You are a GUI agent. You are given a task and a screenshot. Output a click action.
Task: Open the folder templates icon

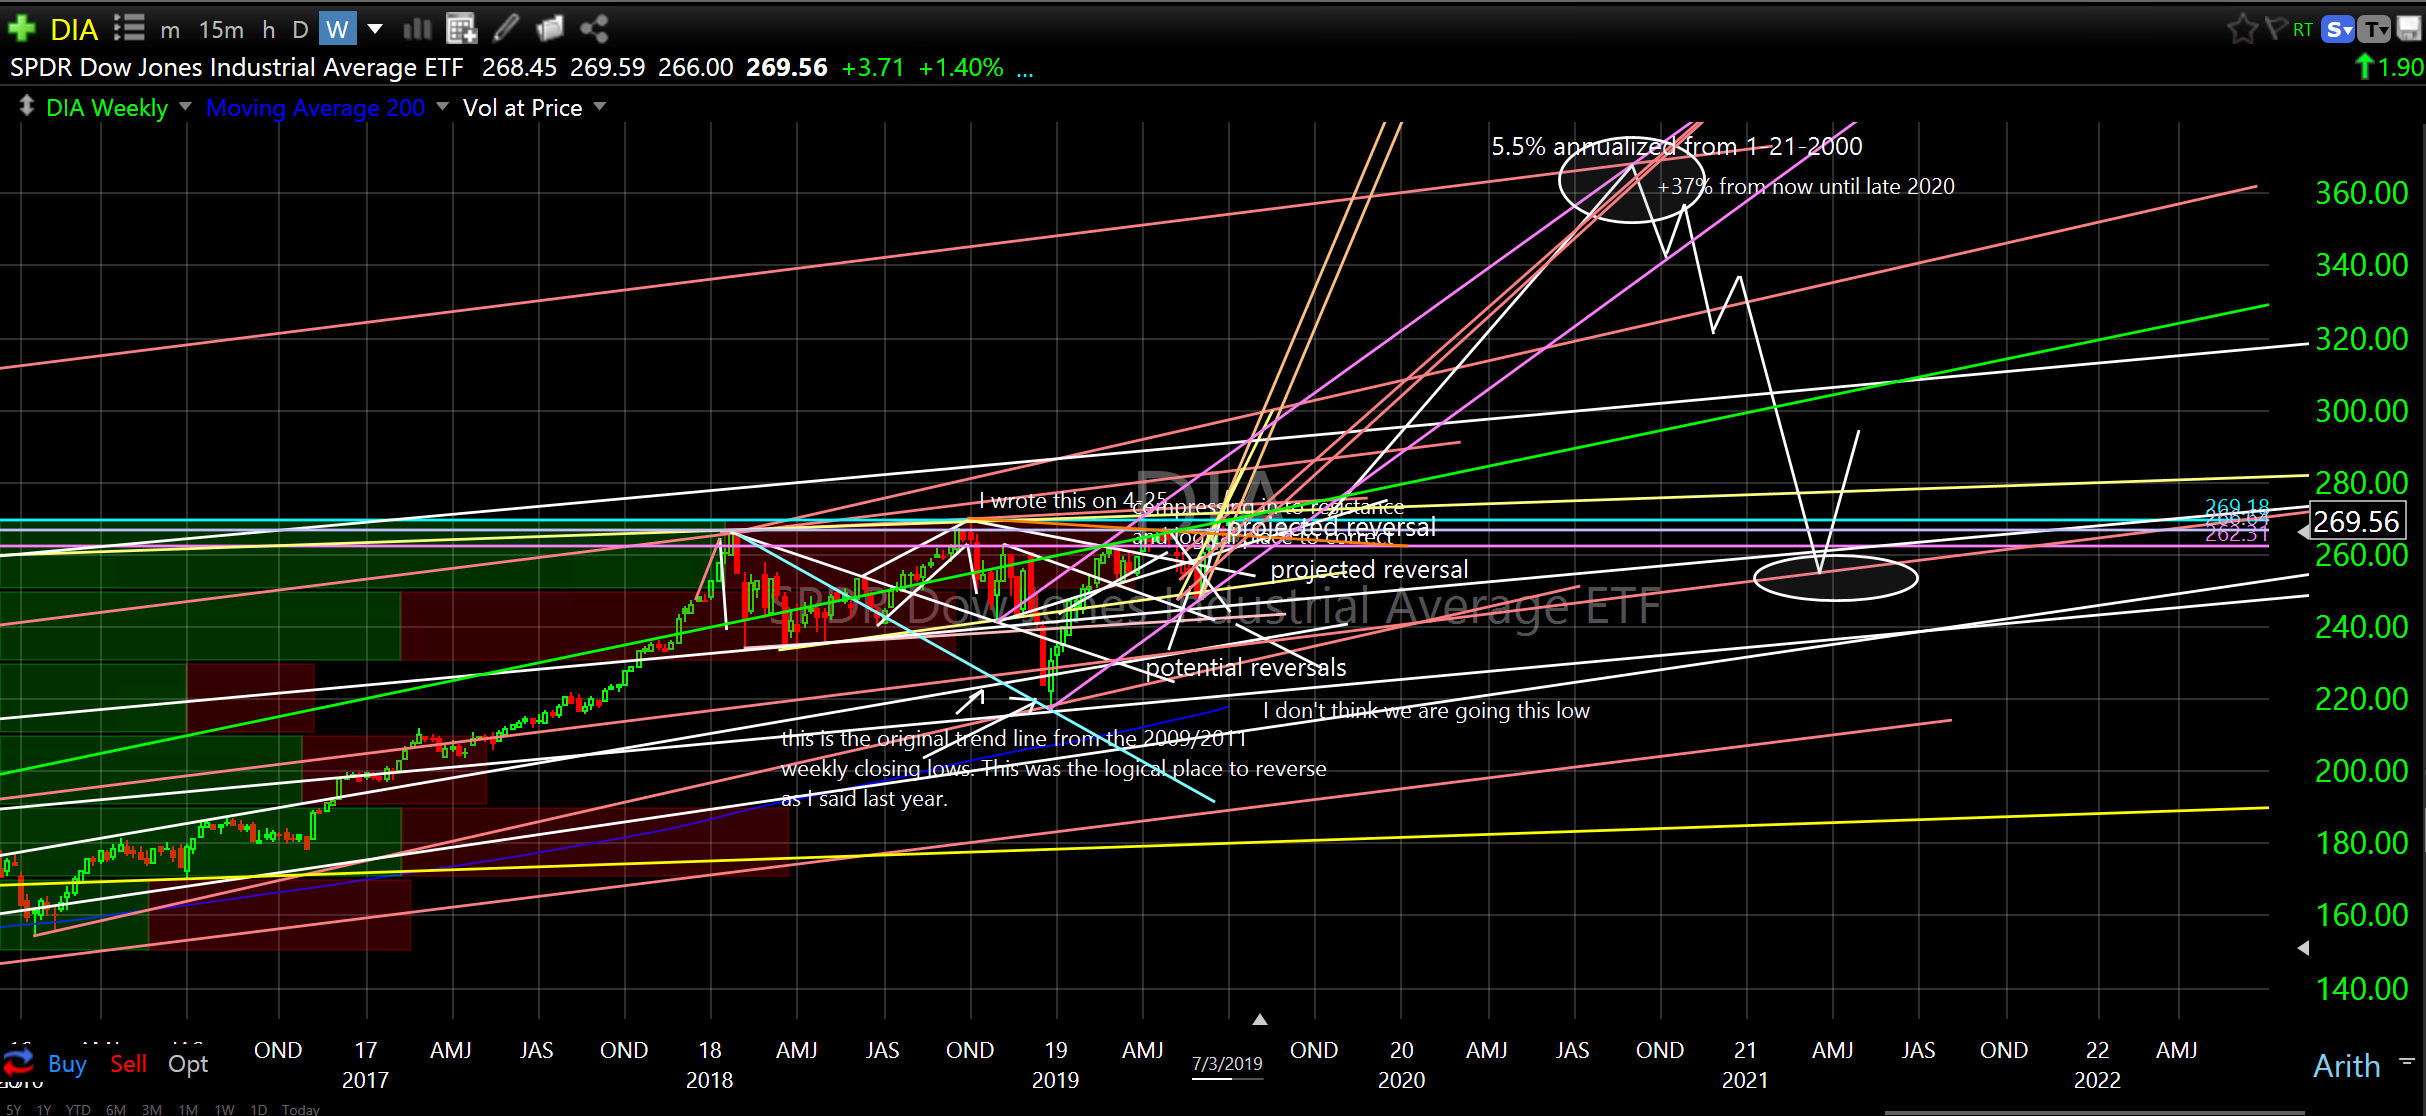550,29
